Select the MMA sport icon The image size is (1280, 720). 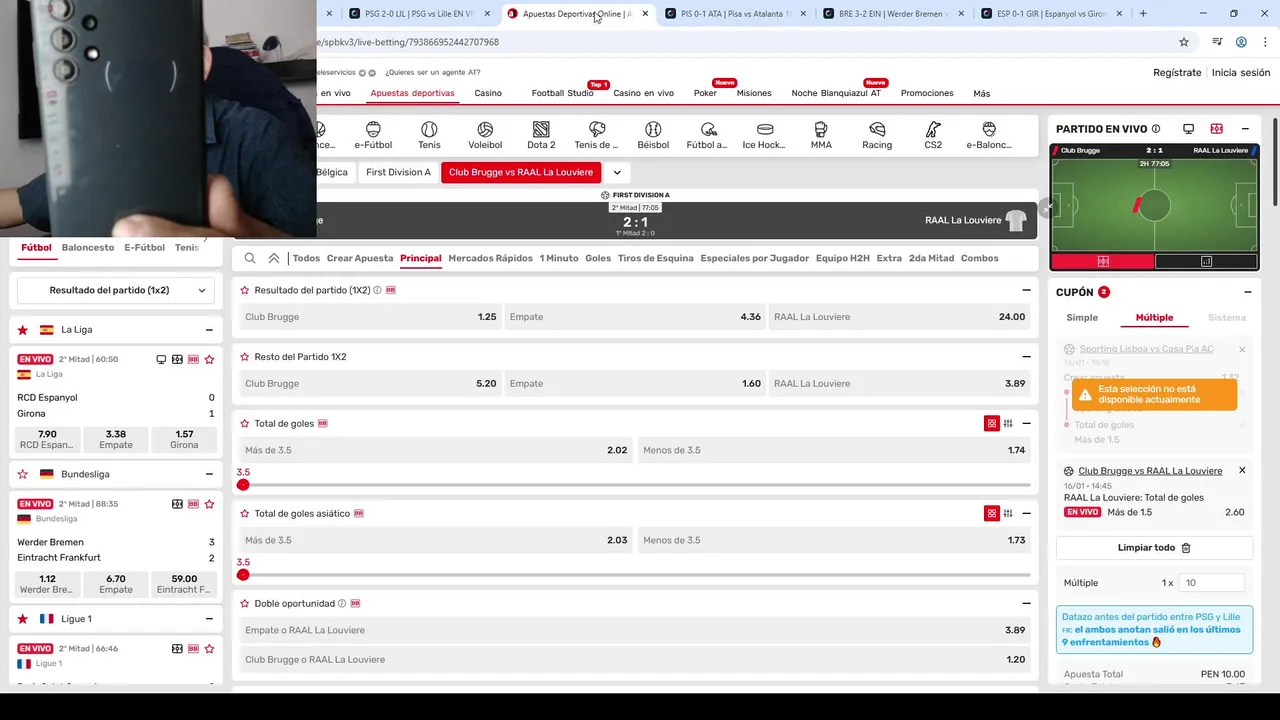coord(821,135)
